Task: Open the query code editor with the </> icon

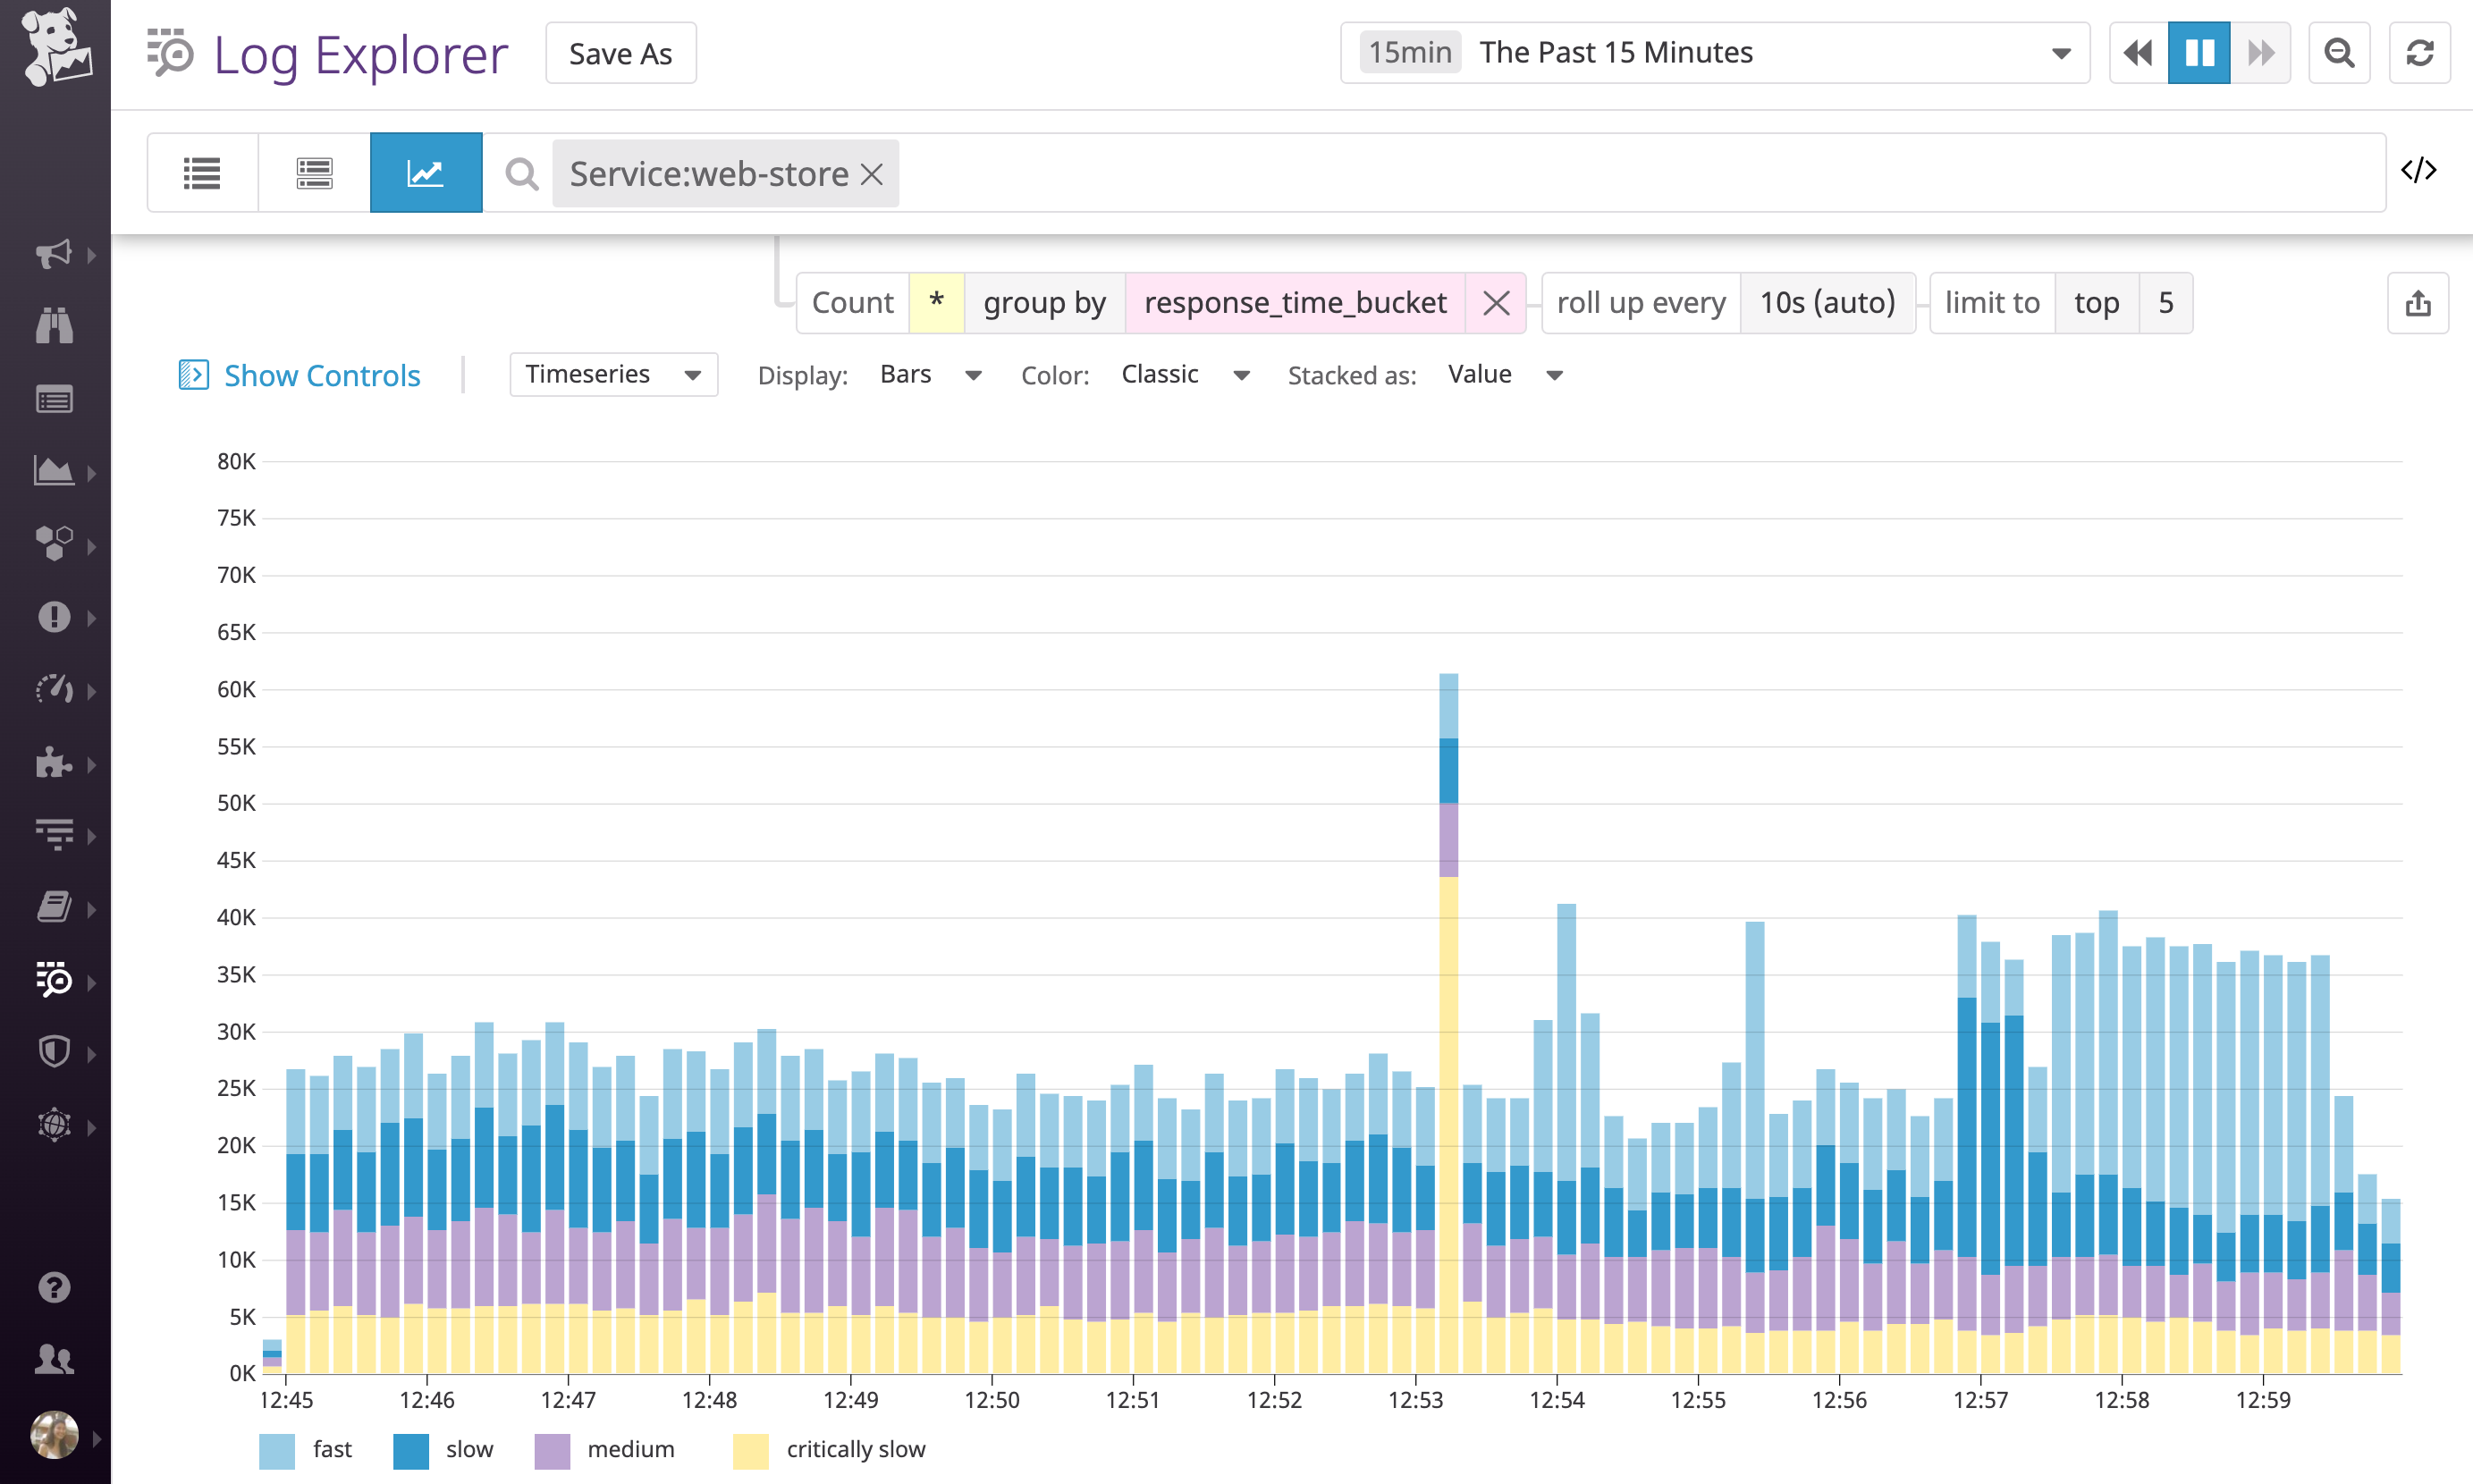Action: coord(2419,170)
